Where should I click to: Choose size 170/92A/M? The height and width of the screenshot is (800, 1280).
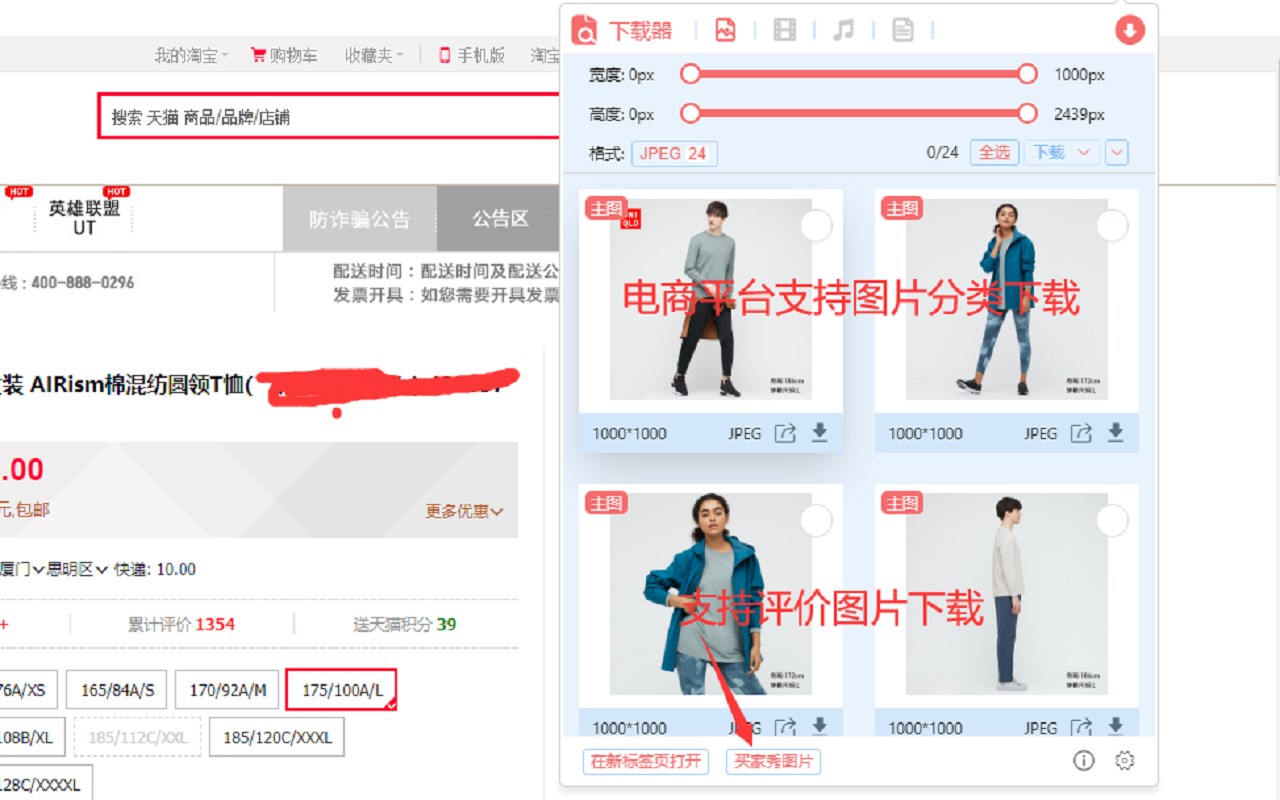(227, 689)
